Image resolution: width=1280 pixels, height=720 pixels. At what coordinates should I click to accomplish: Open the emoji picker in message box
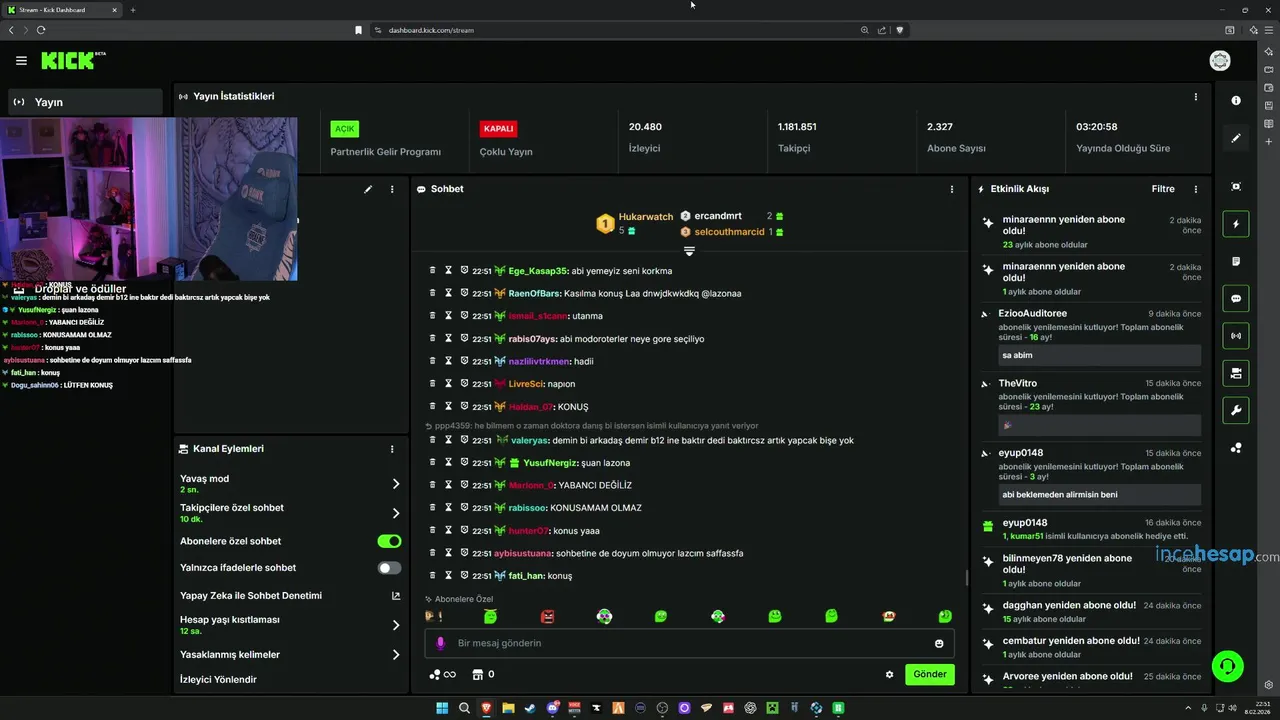(x=939, y=643)
